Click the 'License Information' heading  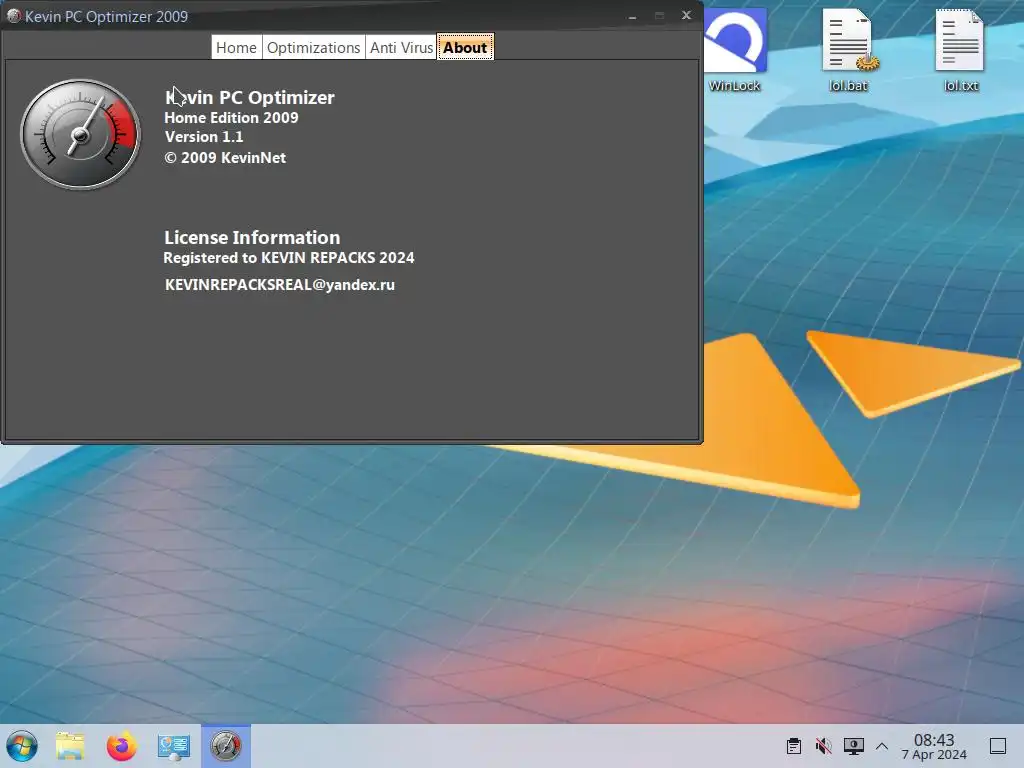tap(252, 237)
